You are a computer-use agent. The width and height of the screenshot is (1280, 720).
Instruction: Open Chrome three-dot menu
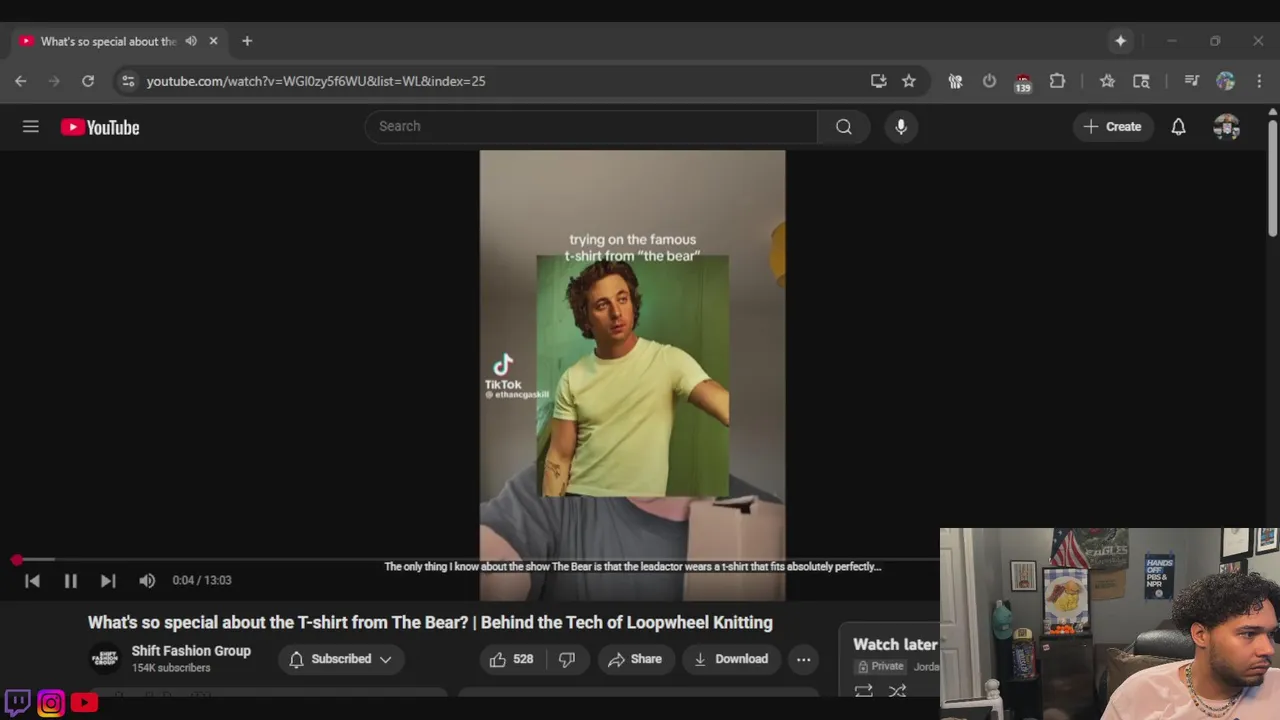click(x=1259, y=81)
